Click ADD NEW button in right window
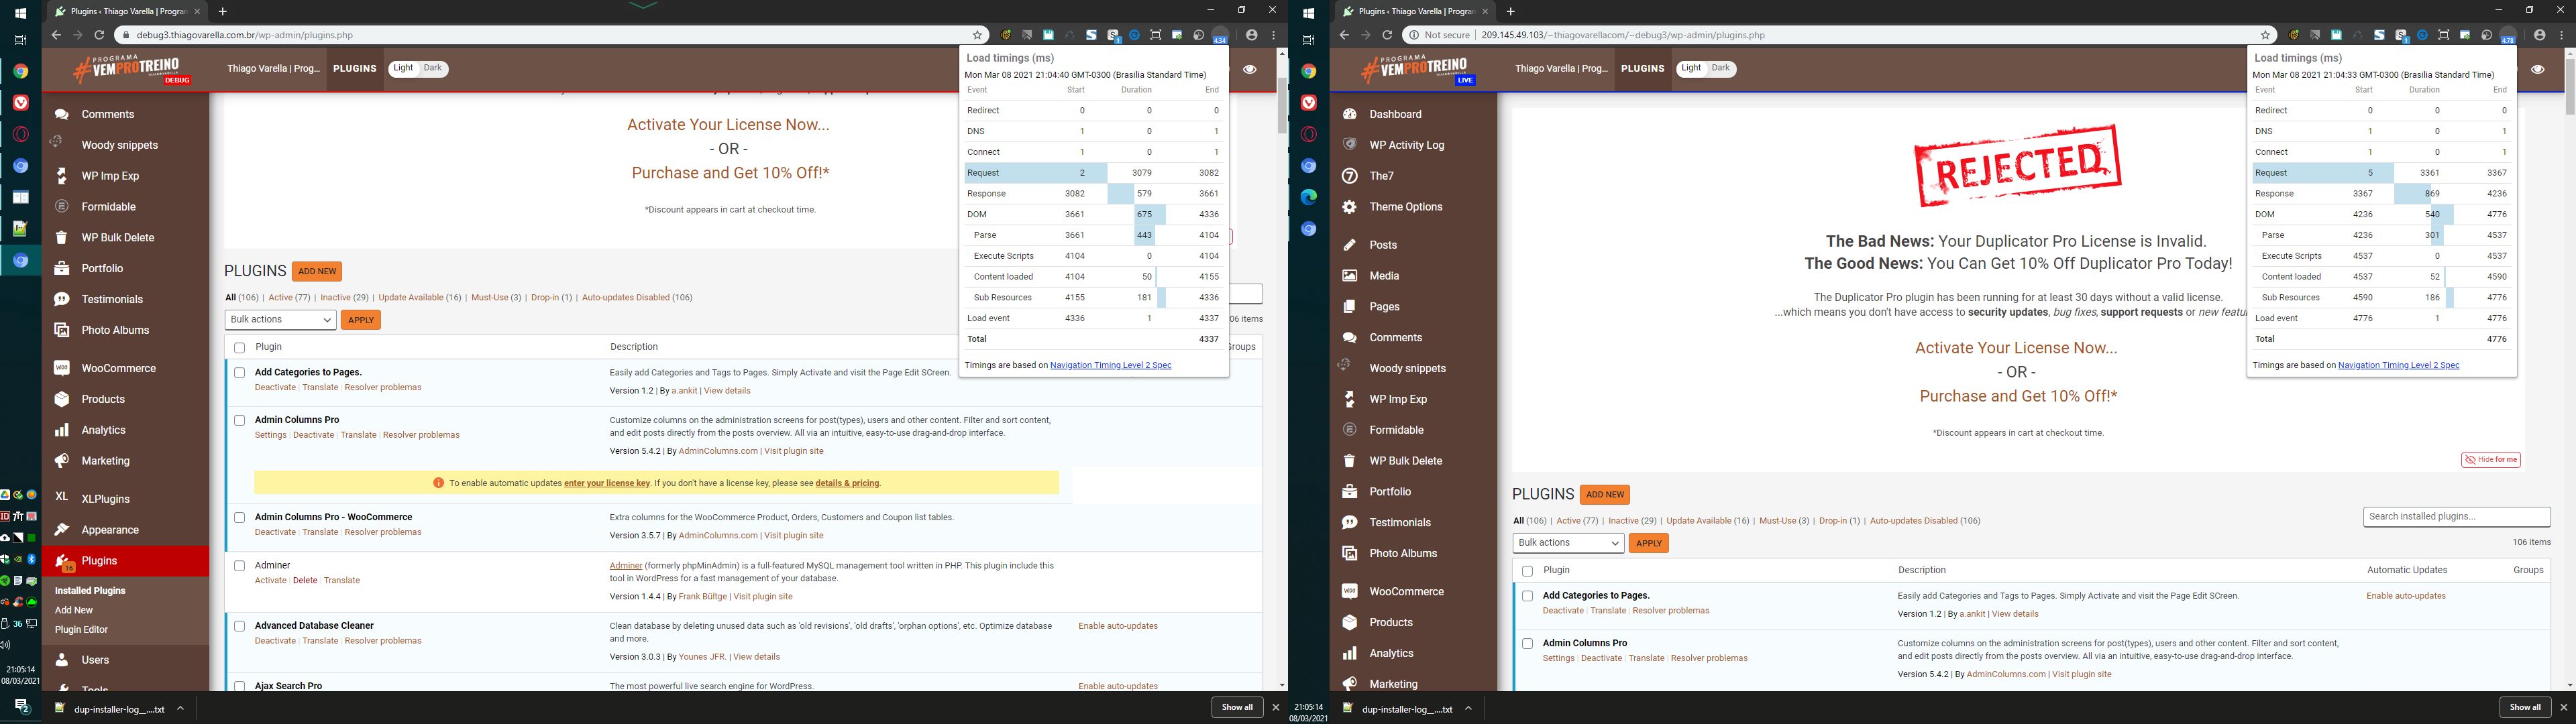The image size is (2576, 724). pyautogui.click(x=1605, y=495)
